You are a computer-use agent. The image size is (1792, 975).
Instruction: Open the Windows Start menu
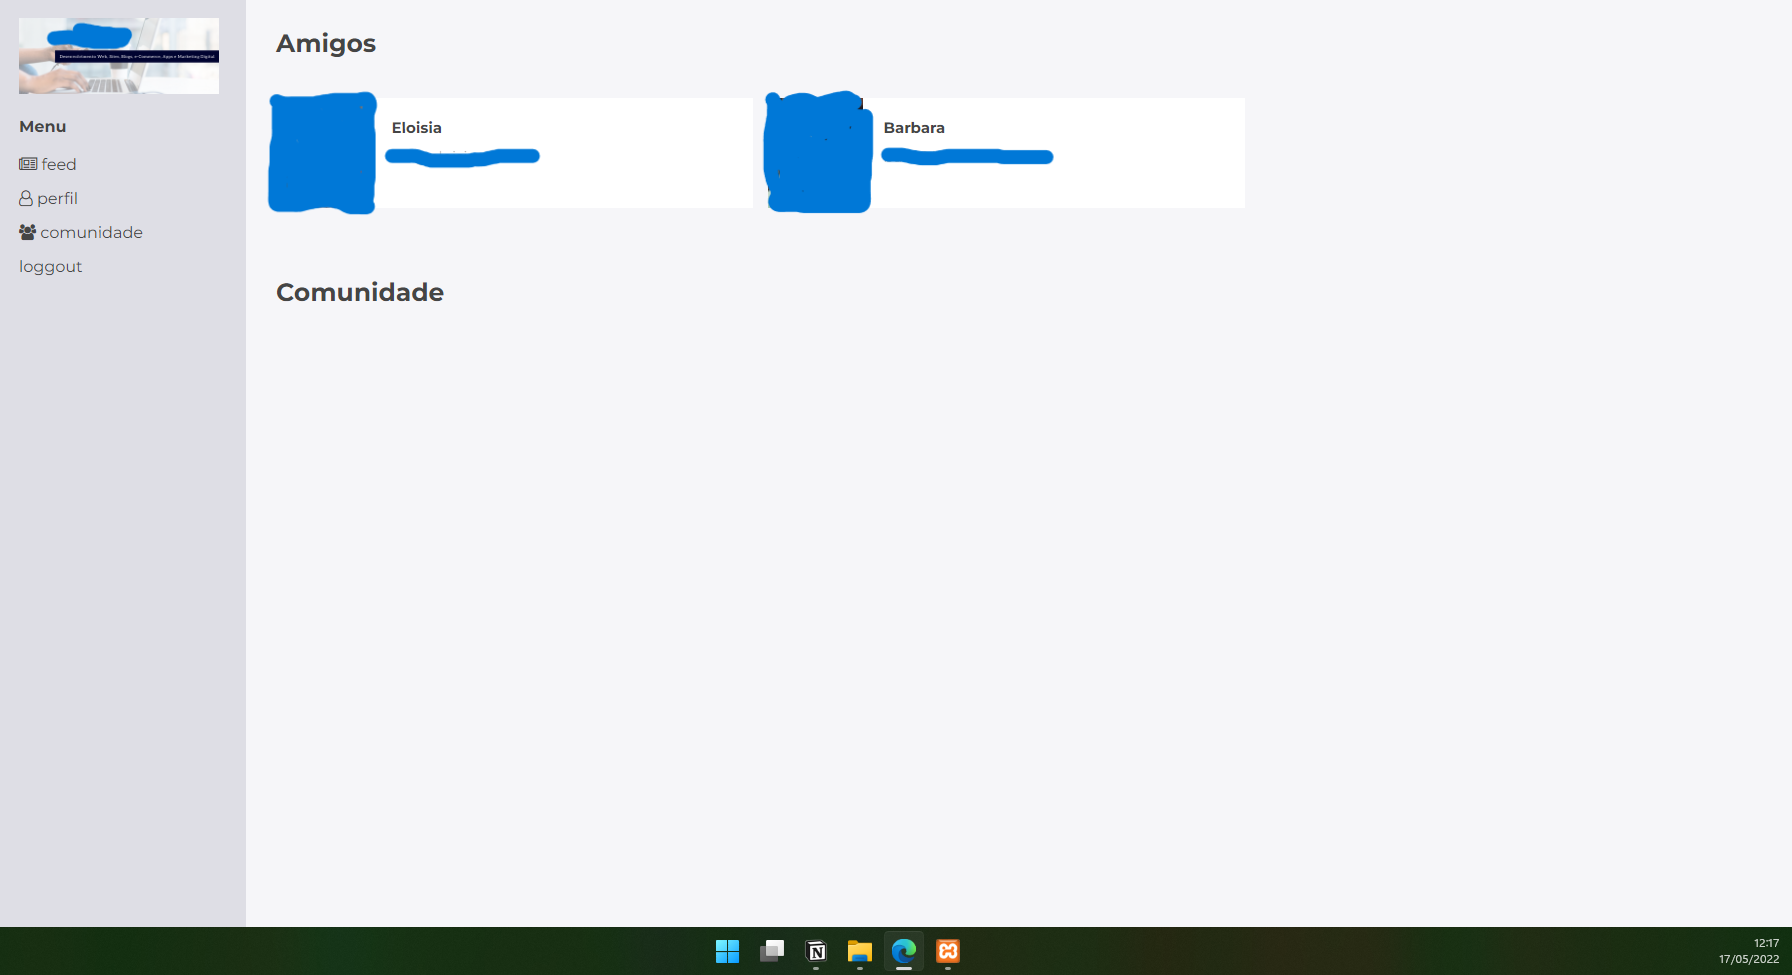click(728, 951)
